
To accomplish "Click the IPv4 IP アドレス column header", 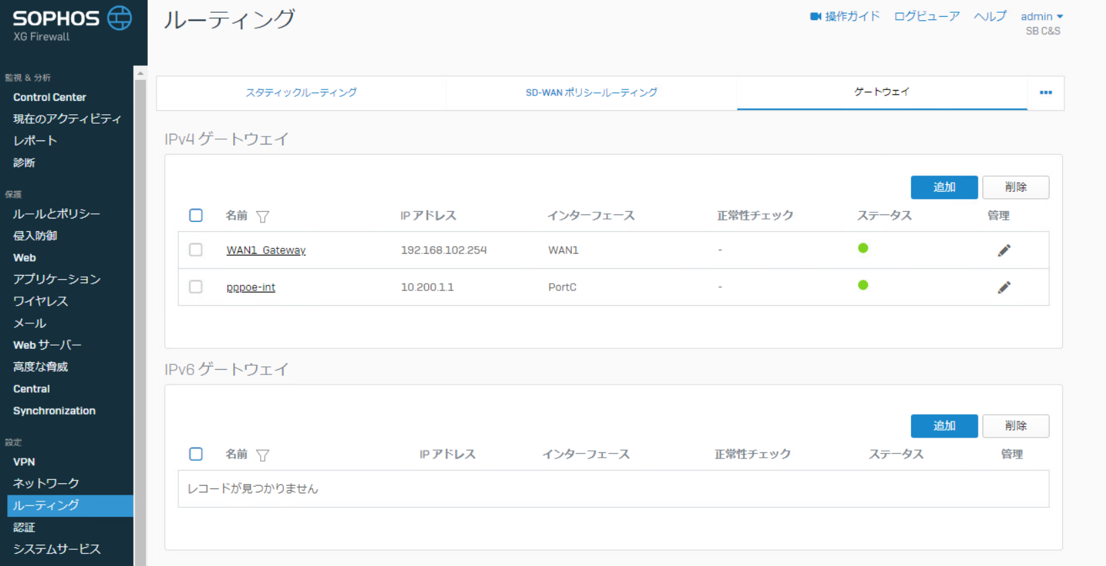I will pyautogui.click(x=428, y=215).
